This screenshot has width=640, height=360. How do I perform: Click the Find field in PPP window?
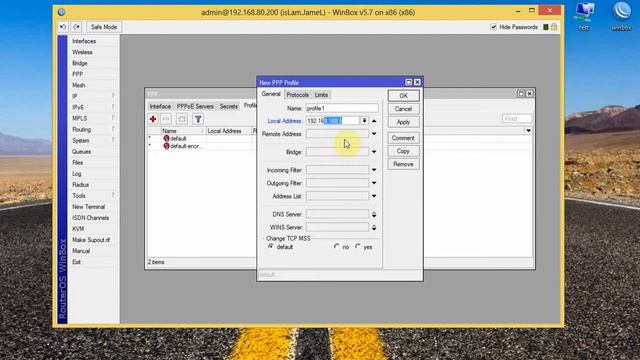(517, 118)
